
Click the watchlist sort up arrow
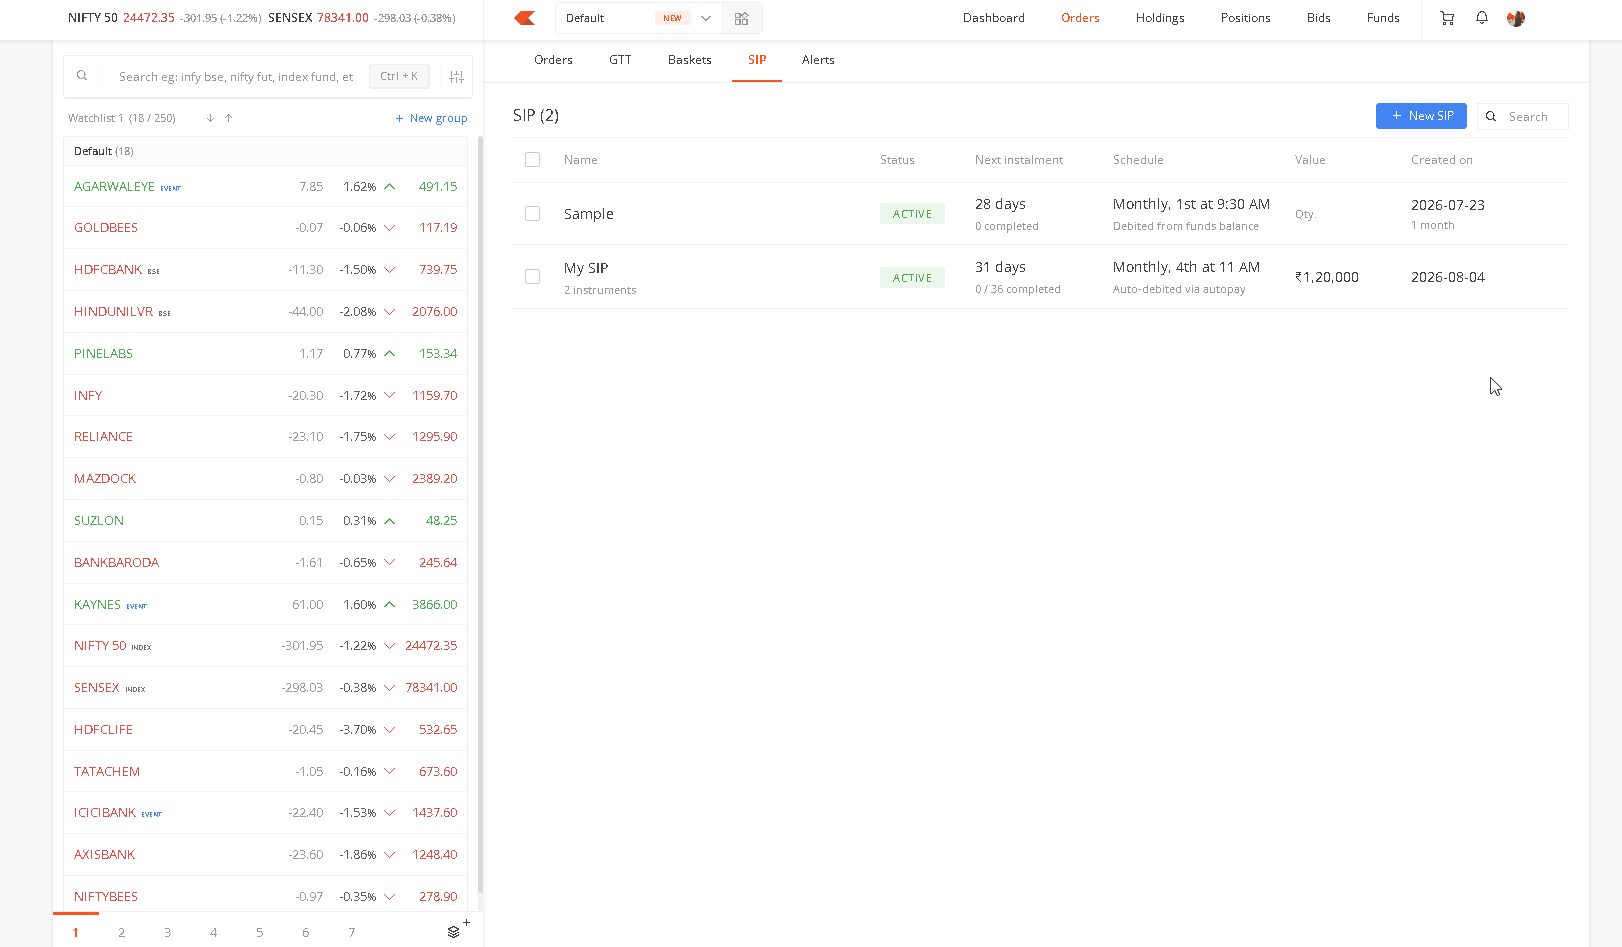point(228,118)
